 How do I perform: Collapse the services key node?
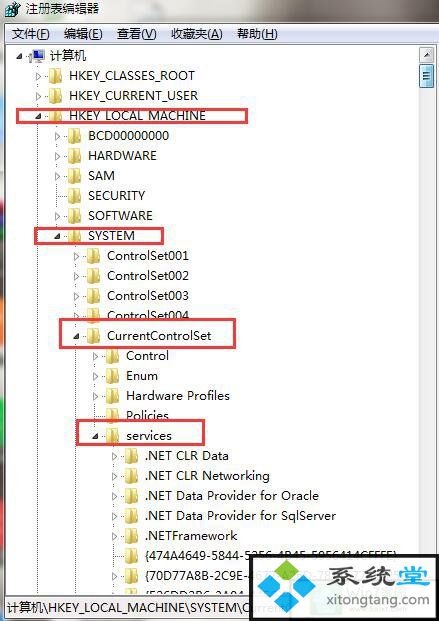point(95,436)
